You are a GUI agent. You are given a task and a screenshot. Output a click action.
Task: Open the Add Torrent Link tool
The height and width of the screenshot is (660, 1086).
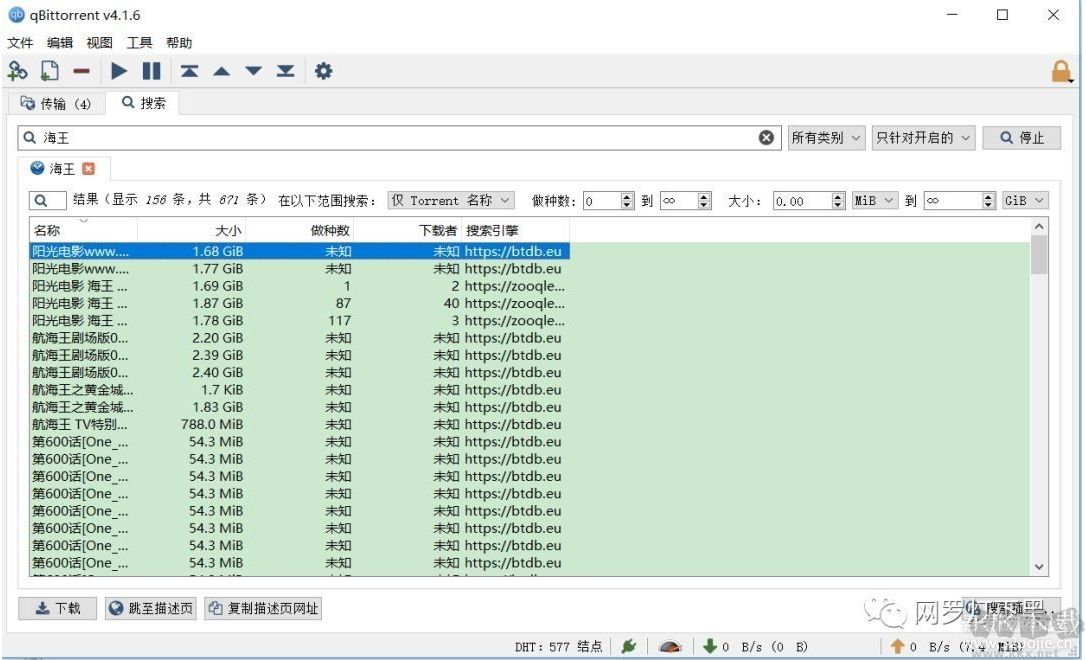point(18,71)
